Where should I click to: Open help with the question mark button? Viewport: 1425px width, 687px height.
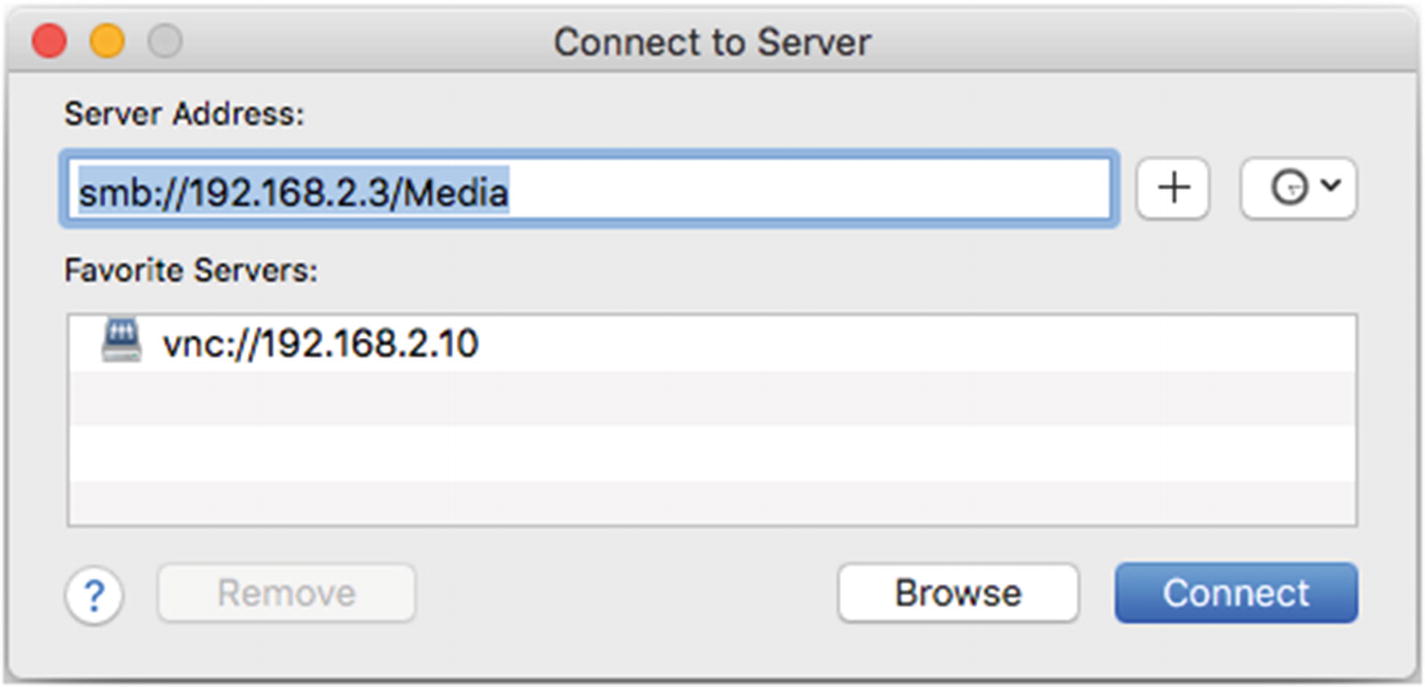click(94, 596)
